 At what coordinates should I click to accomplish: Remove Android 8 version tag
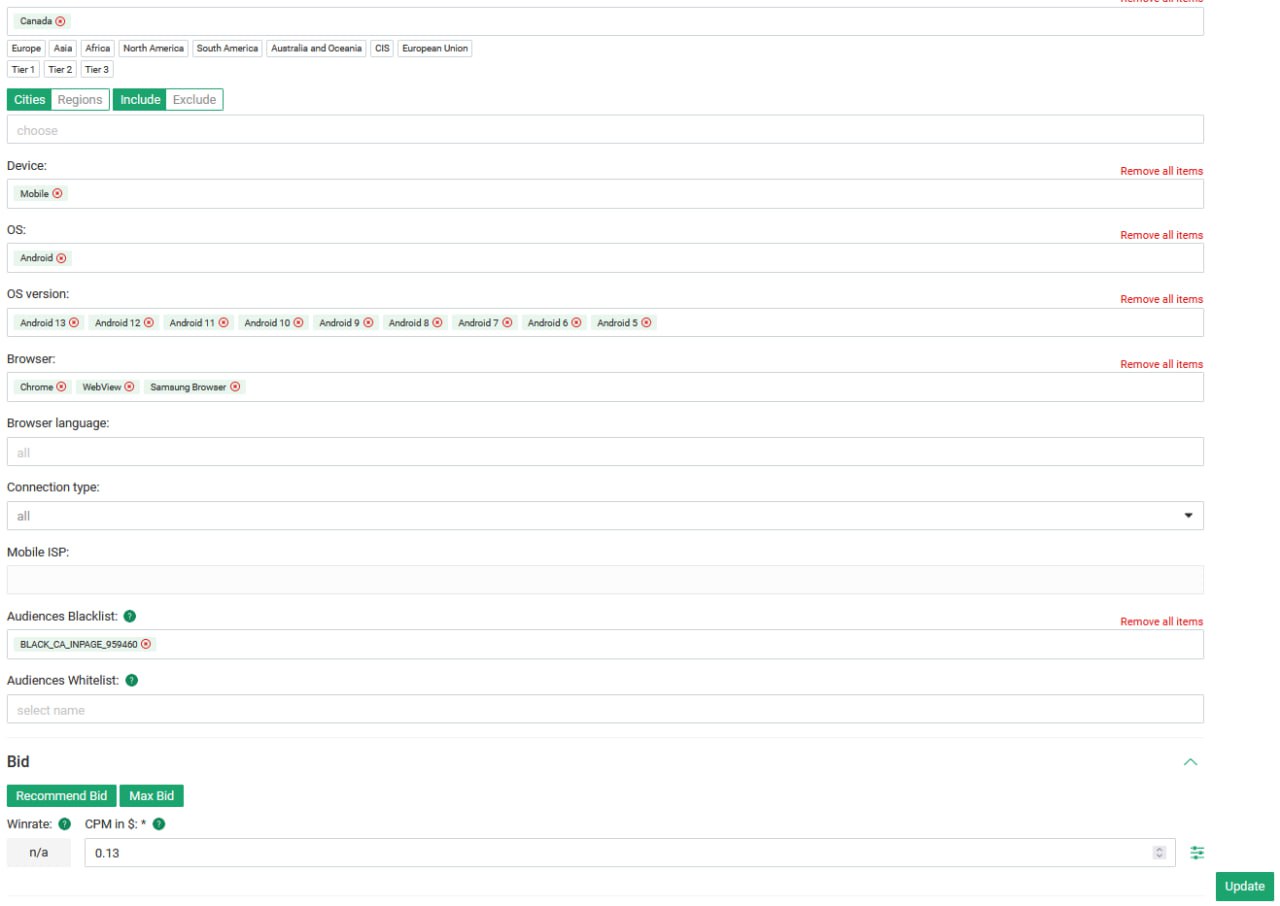click(x=437, y=323)
